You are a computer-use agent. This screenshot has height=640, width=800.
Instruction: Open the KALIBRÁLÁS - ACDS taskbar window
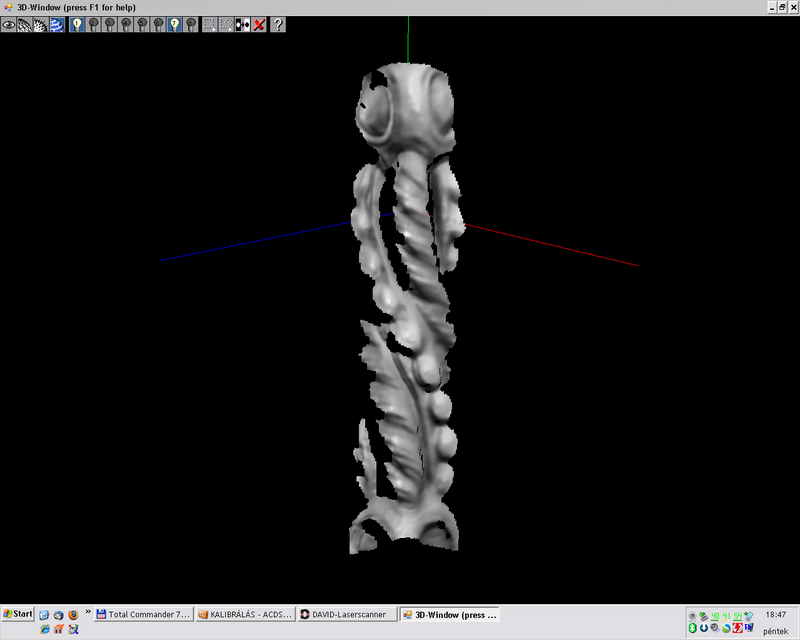pyautogui.click(x=245, y=614)
